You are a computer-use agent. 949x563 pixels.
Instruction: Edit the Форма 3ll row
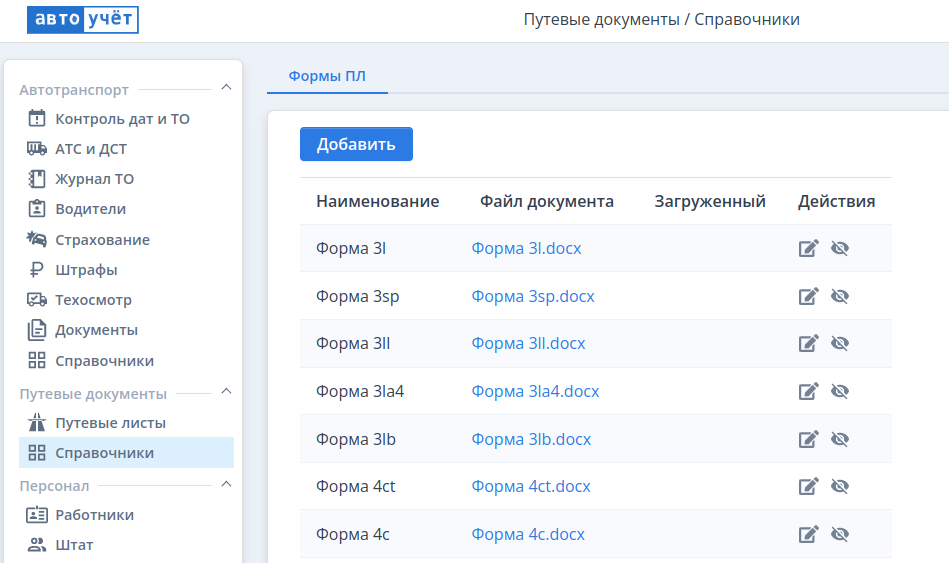(x=809, y=343)
